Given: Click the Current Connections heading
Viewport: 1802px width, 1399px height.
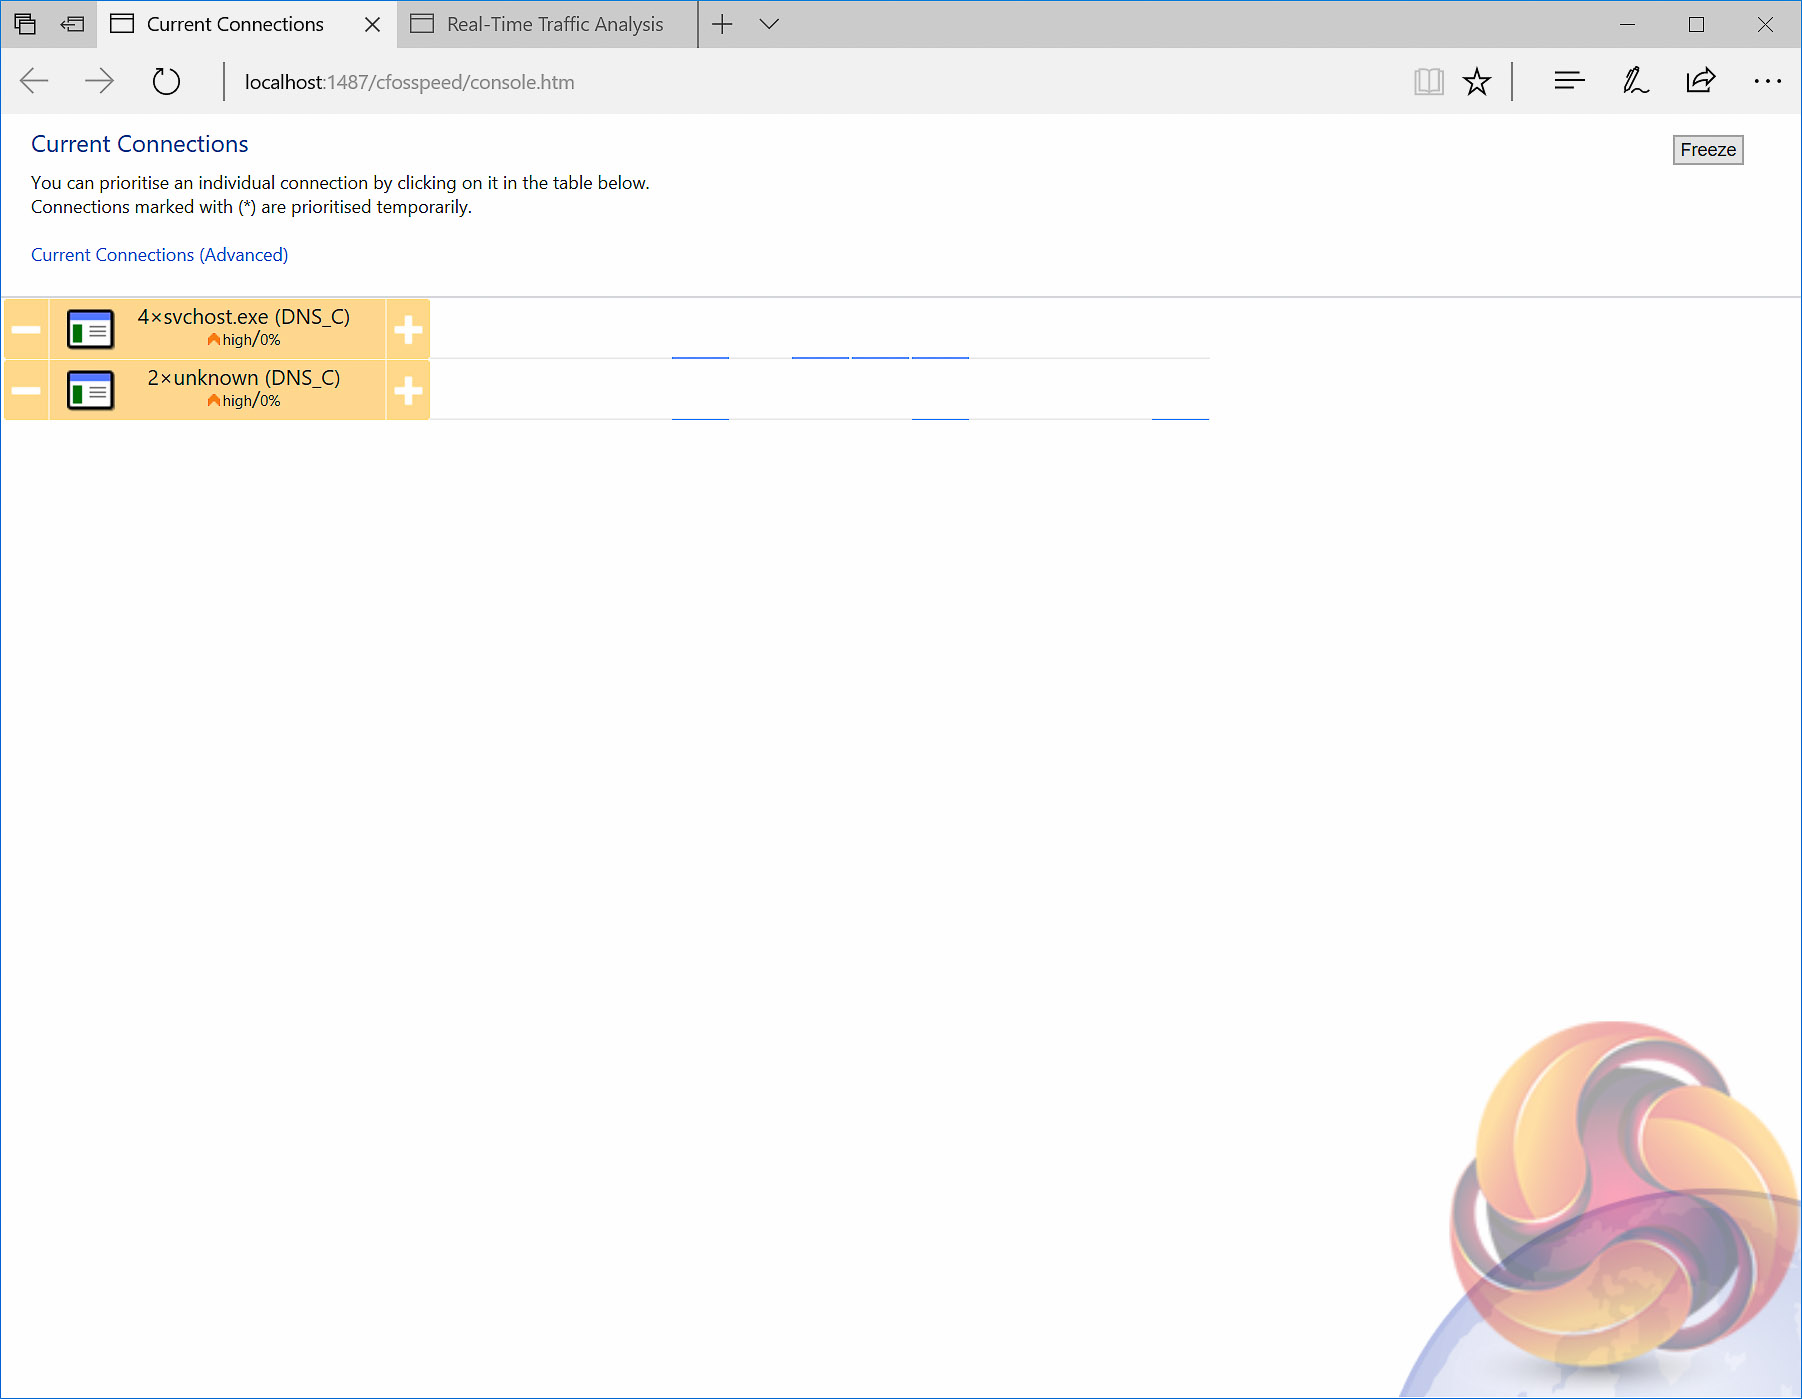Looking at the screenshot, I should tap(140, 144).
